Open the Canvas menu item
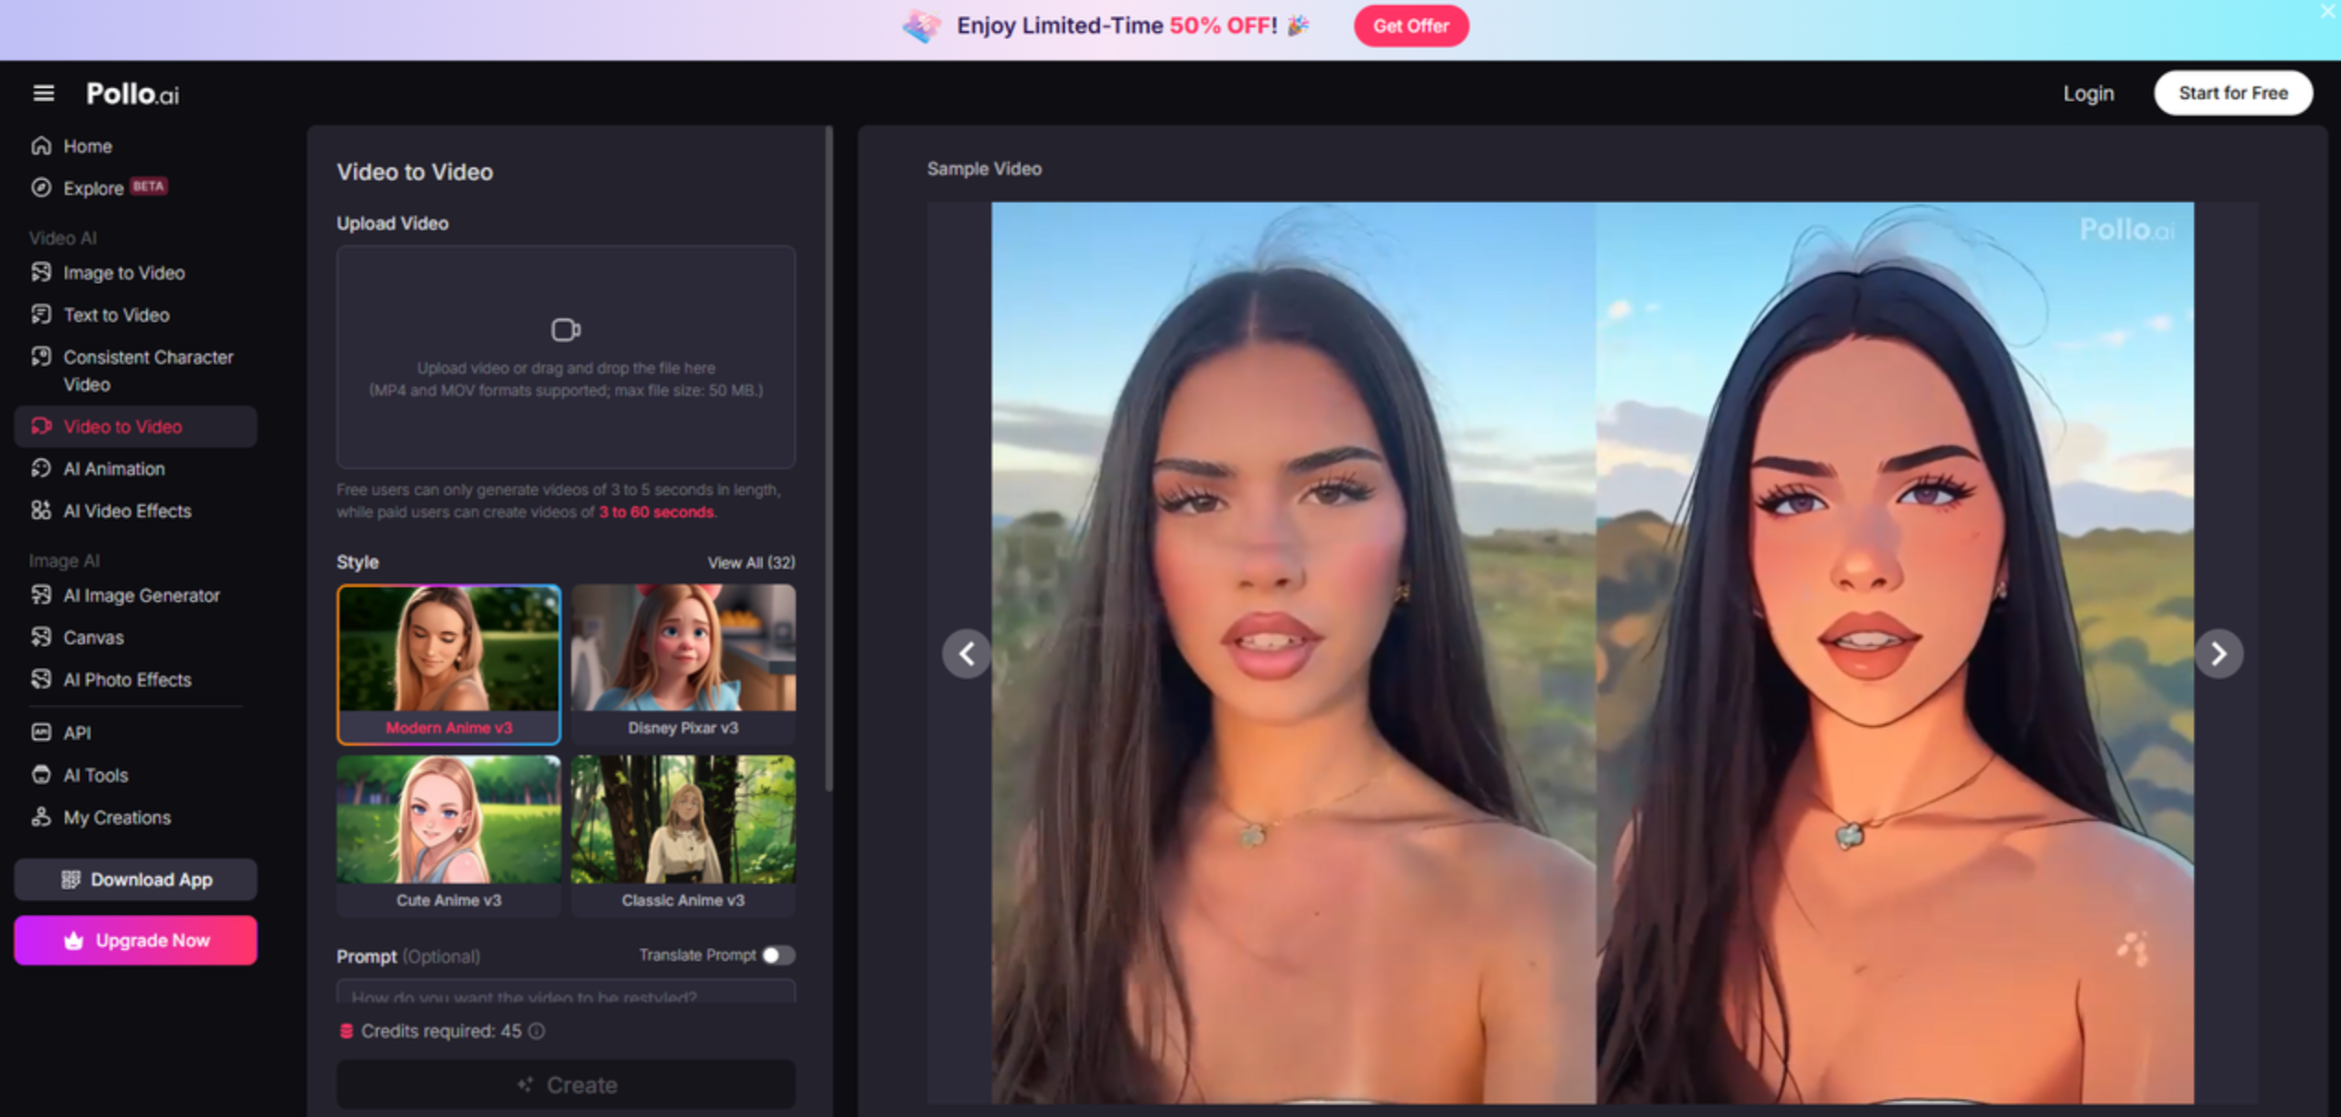Image resolution: width=2341 pixels, height=1117 pixels. [x=94, y=637]
